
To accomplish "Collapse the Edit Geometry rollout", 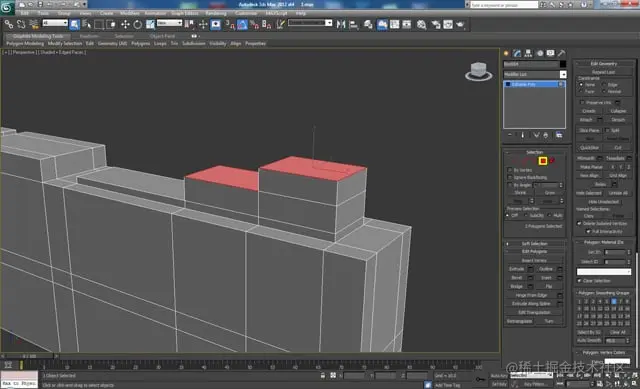I will 604,64.
